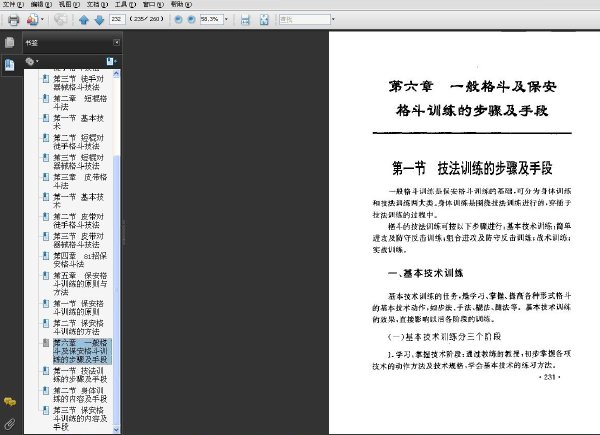Open the Comments panel speech-bubble icon

[10, 401]
